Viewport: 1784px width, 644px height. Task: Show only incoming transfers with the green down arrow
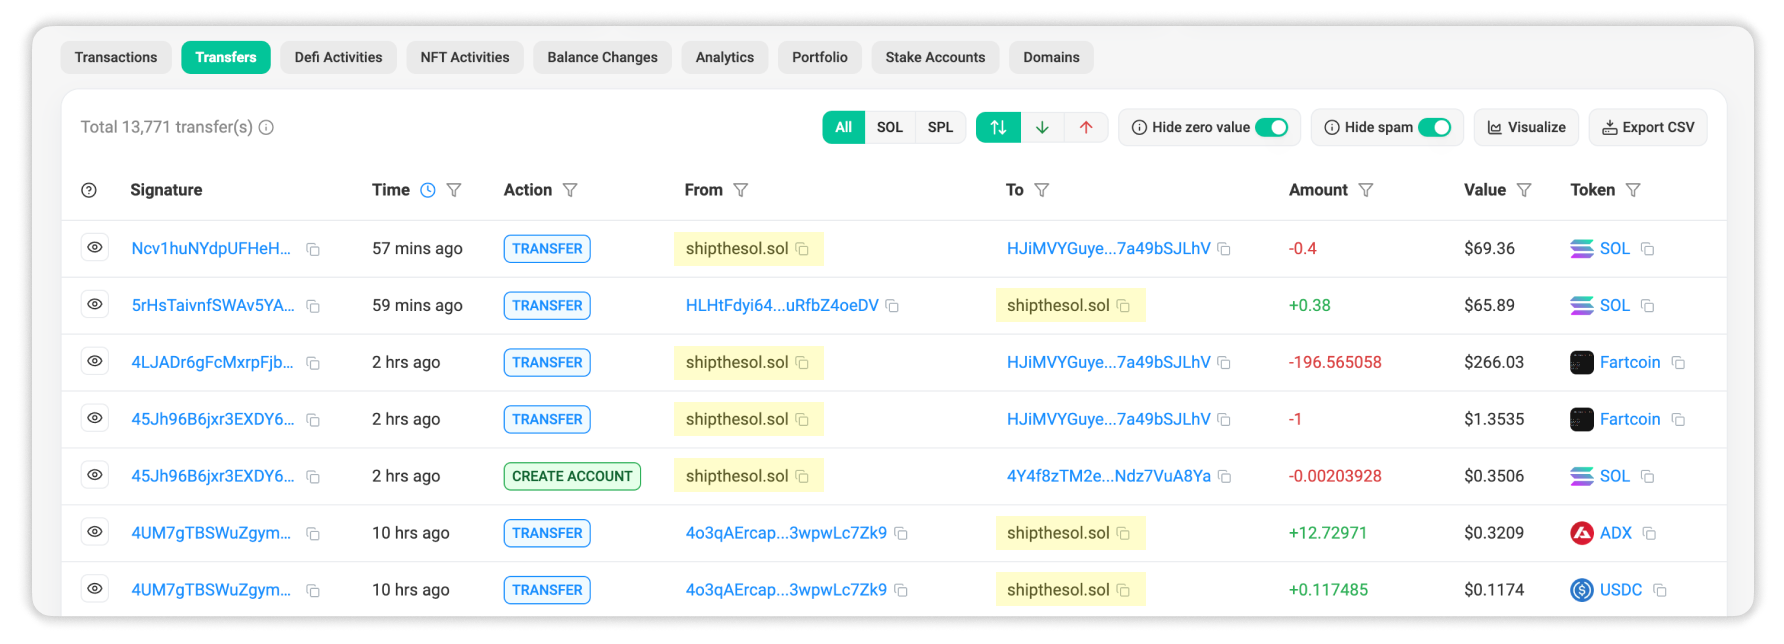[1042, 127]
